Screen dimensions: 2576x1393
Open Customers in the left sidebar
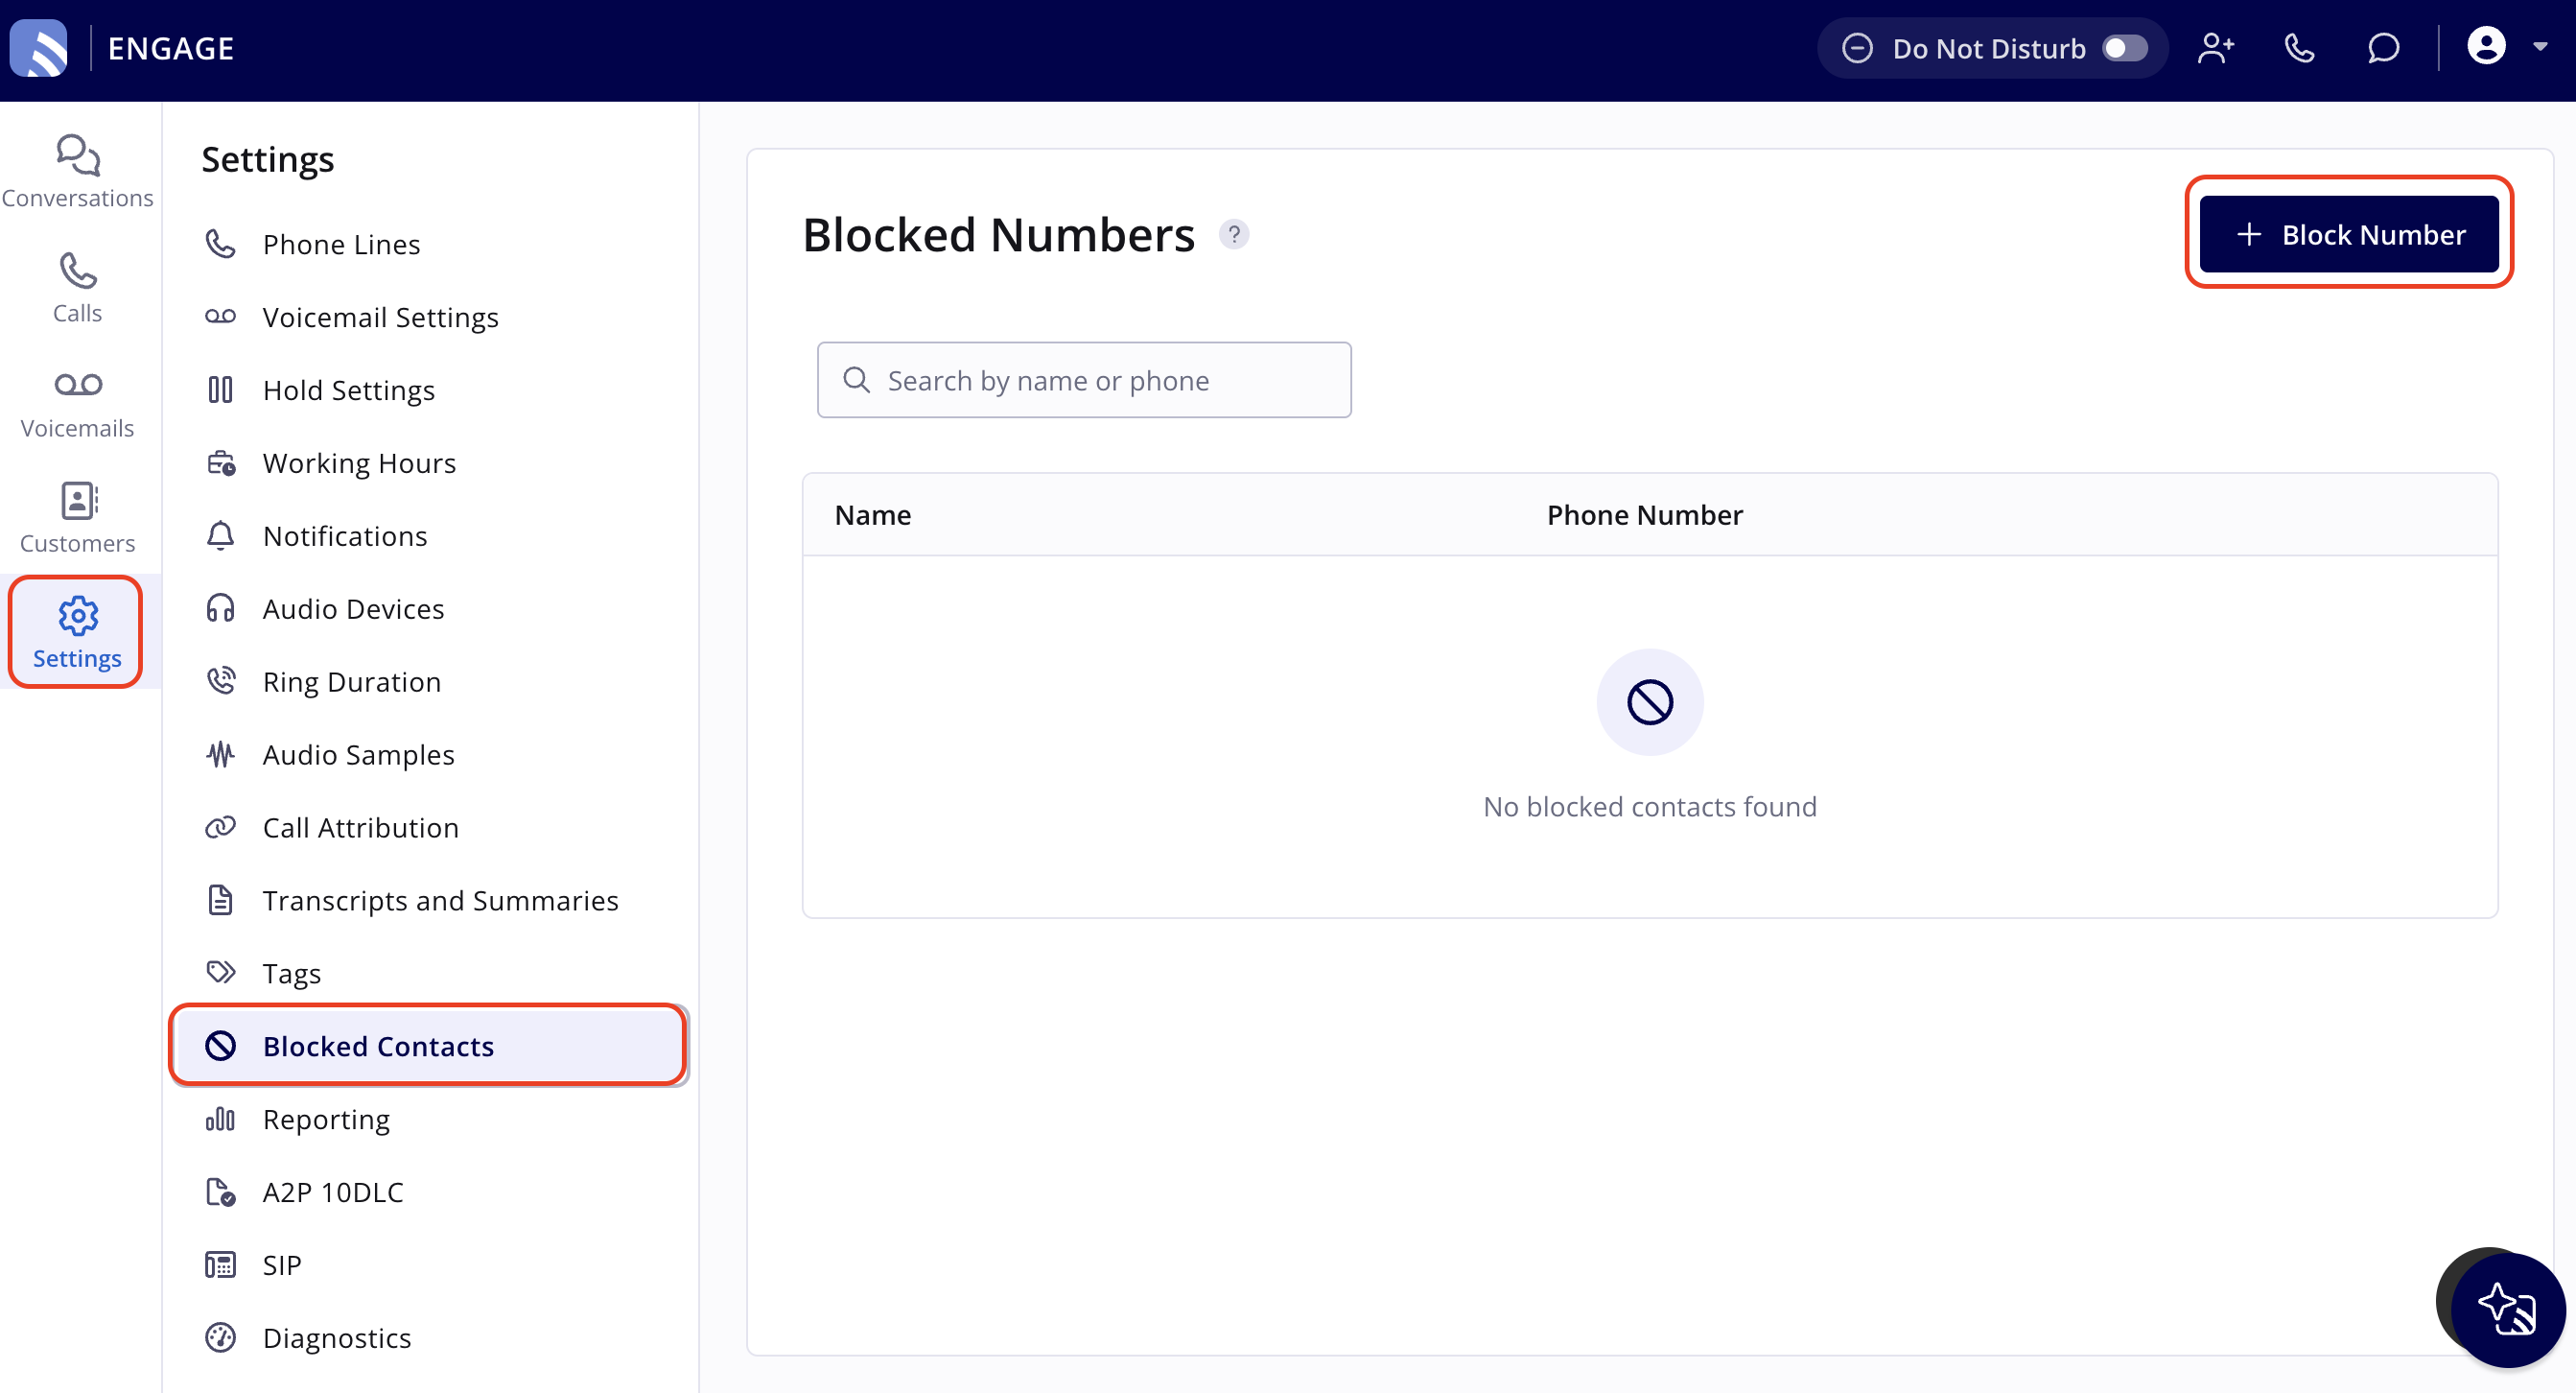78,518
